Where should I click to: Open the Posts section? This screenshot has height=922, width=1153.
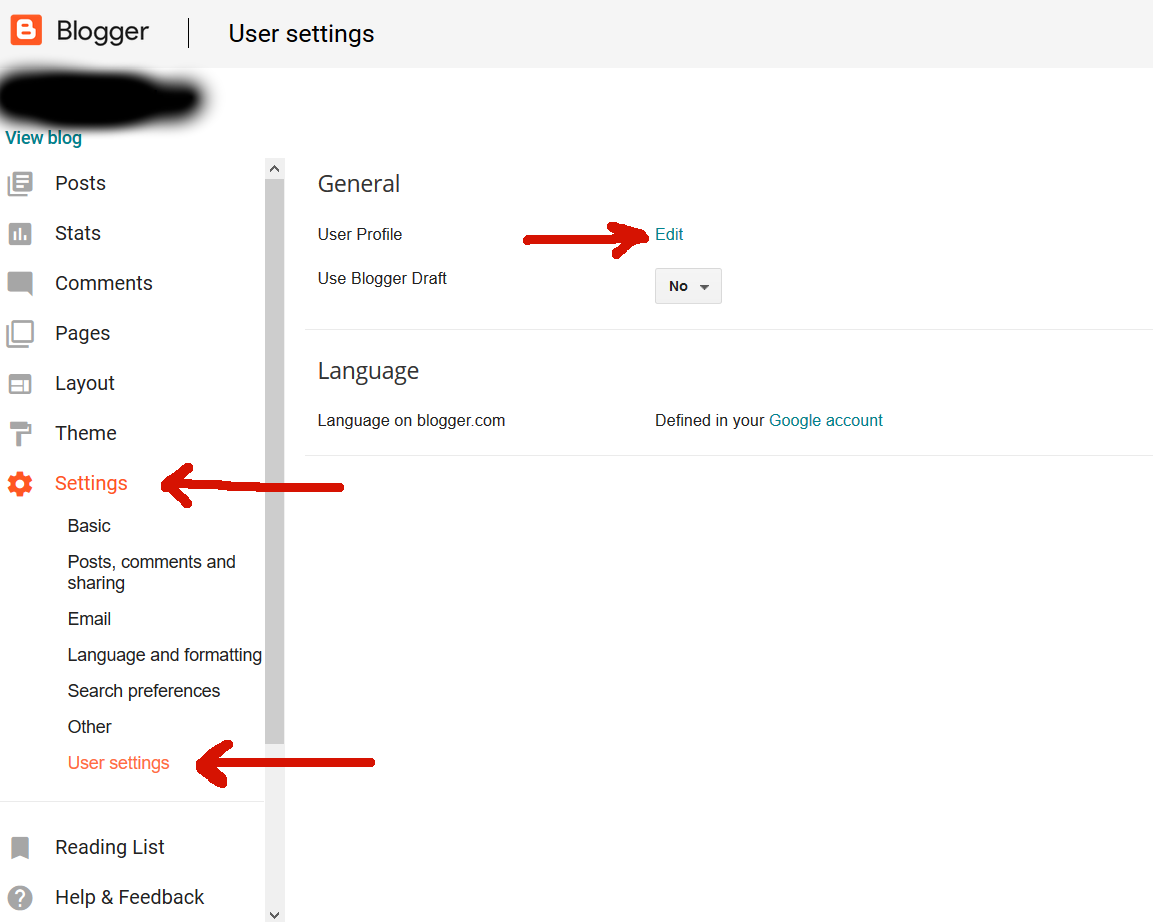point(80,183)
